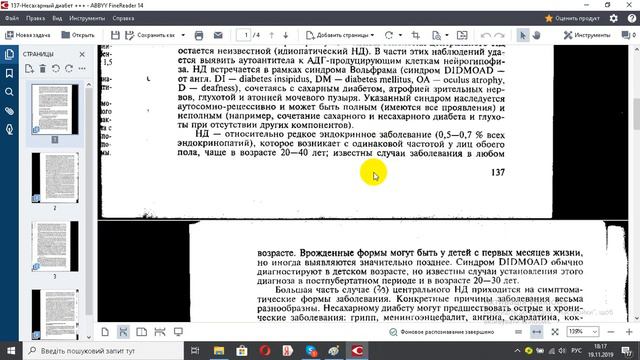This screenshot has height=360, width=640.
Task: Click the Email envelope icon
Action: pos(218,35)
